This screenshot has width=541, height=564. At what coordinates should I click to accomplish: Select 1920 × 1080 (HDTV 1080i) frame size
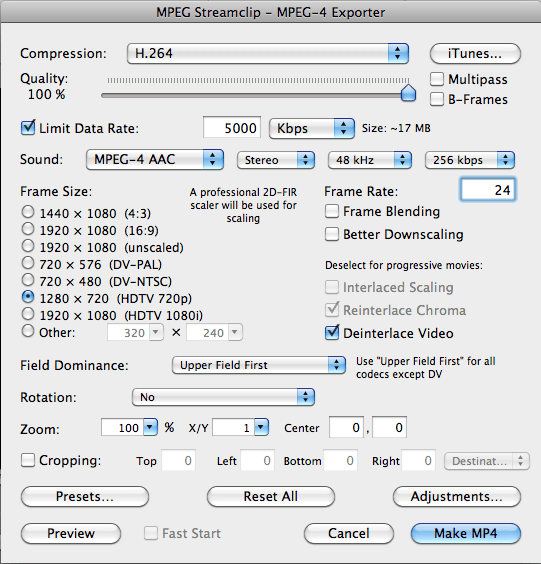click(x=28, y=314)
